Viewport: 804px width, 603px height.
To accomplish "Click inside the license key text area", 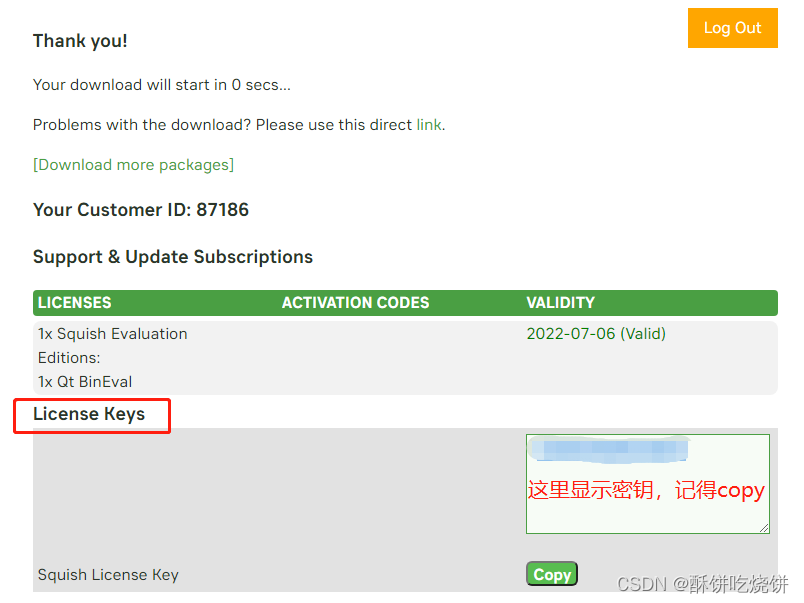I will [648, 484].
